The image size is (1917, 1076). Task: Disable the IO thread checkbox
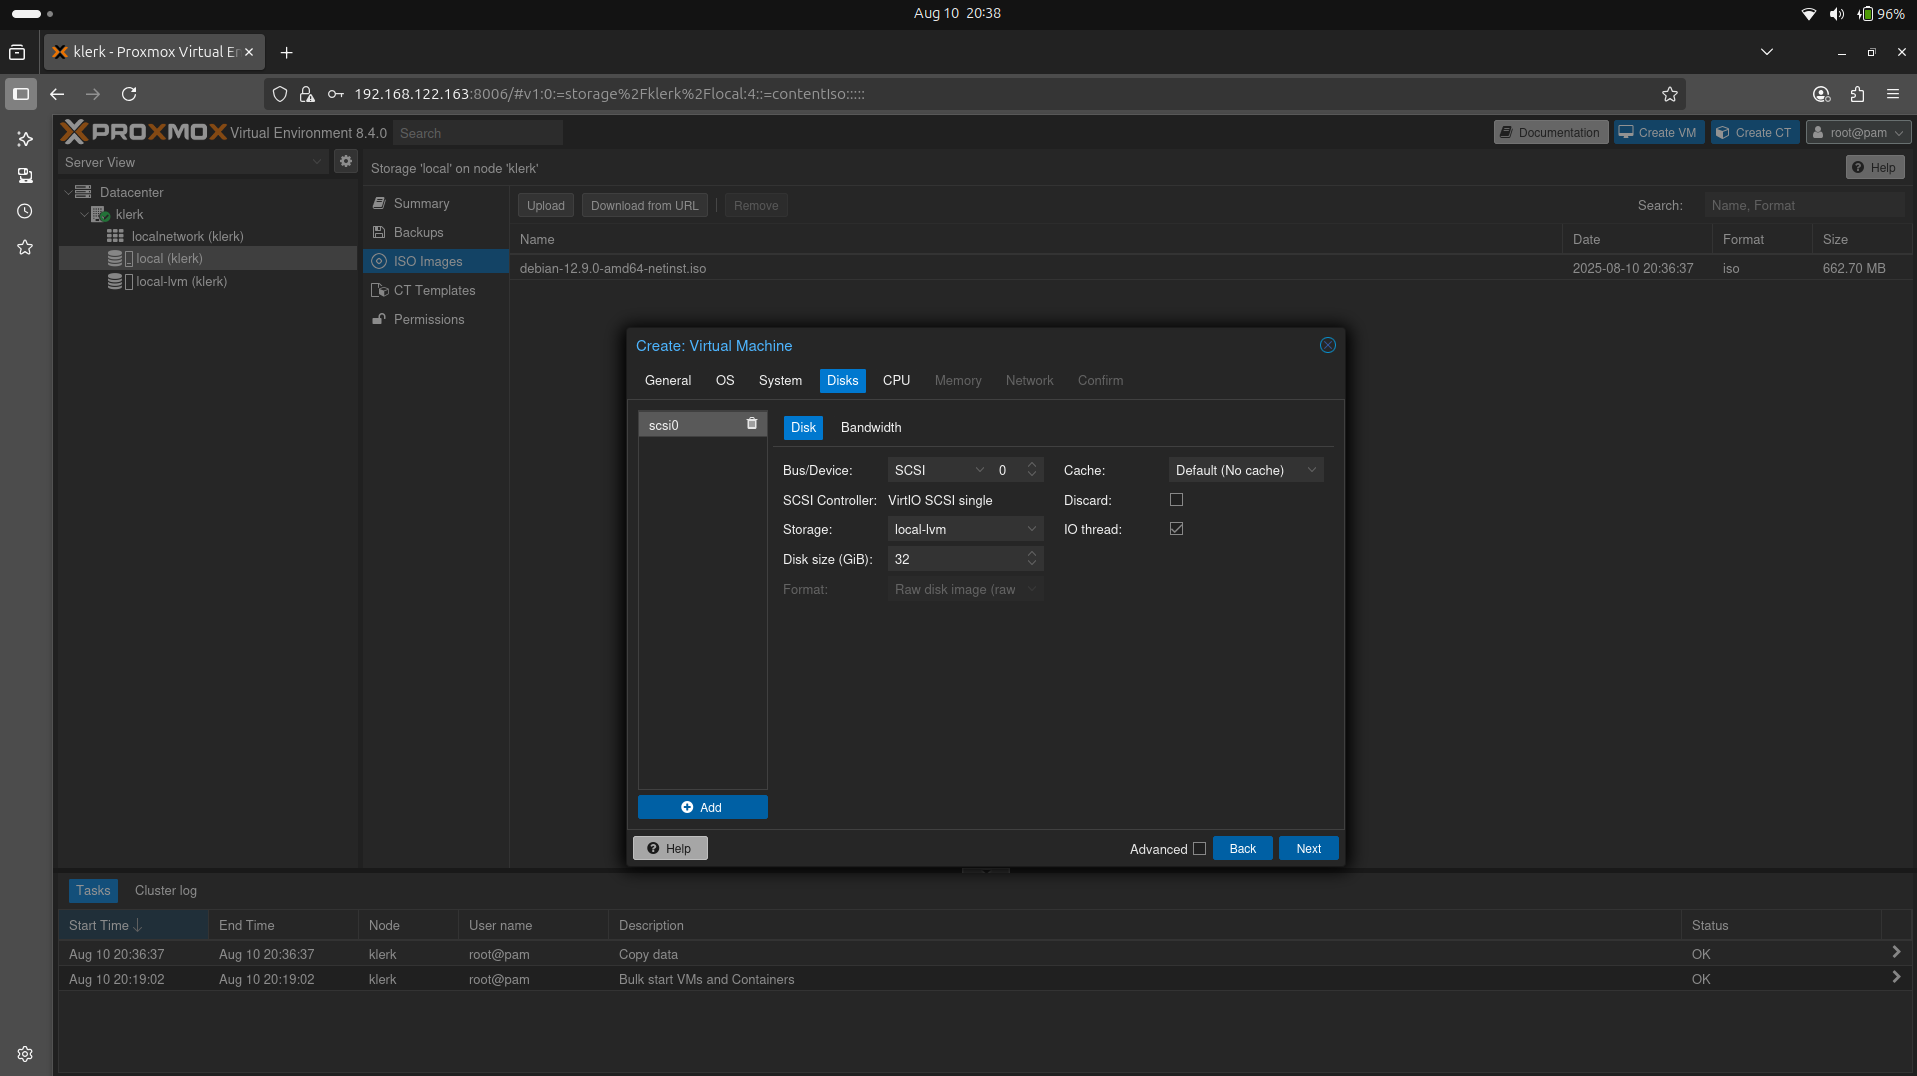[1176, 529]
